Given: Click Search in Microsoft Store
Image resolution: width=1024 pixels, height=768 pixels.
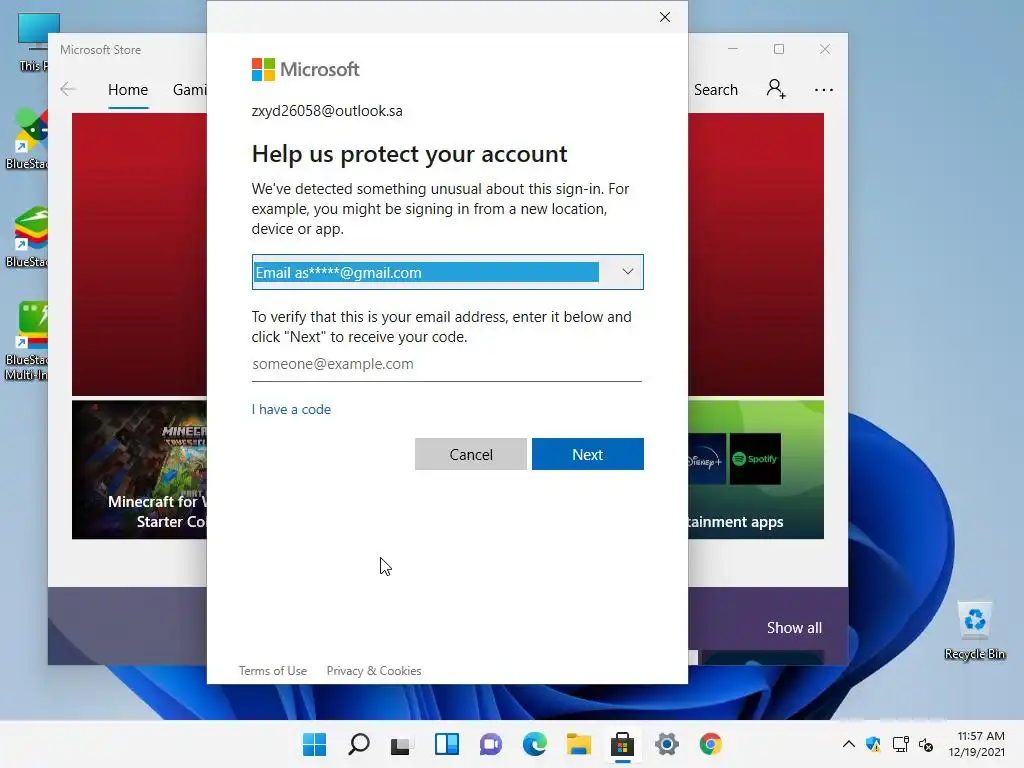Looking at the screenshot, I should tap(715, 89).
